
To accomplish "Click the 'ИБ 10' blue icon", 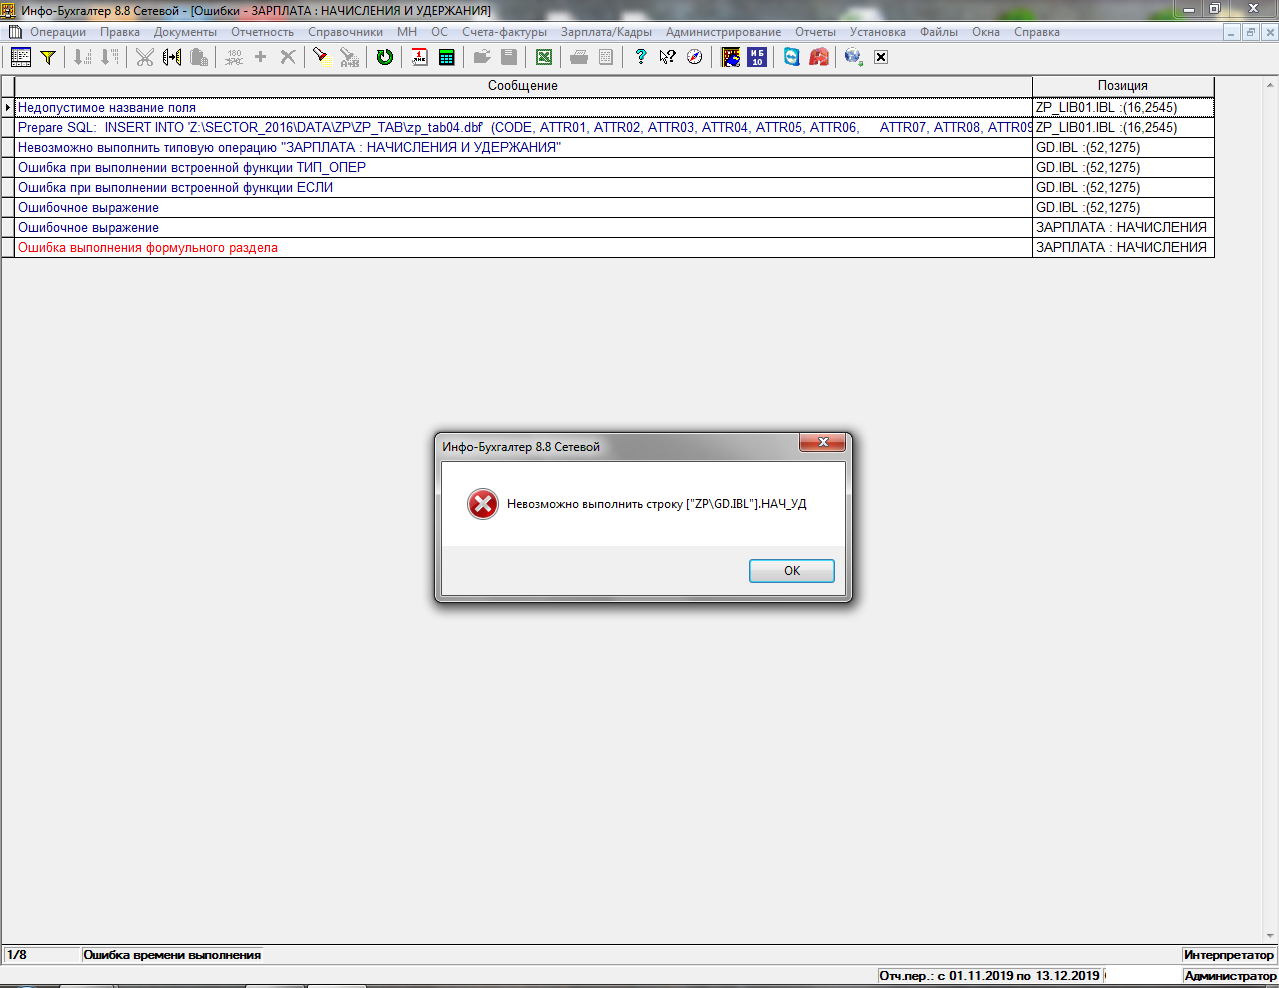I will click(757, 57).
